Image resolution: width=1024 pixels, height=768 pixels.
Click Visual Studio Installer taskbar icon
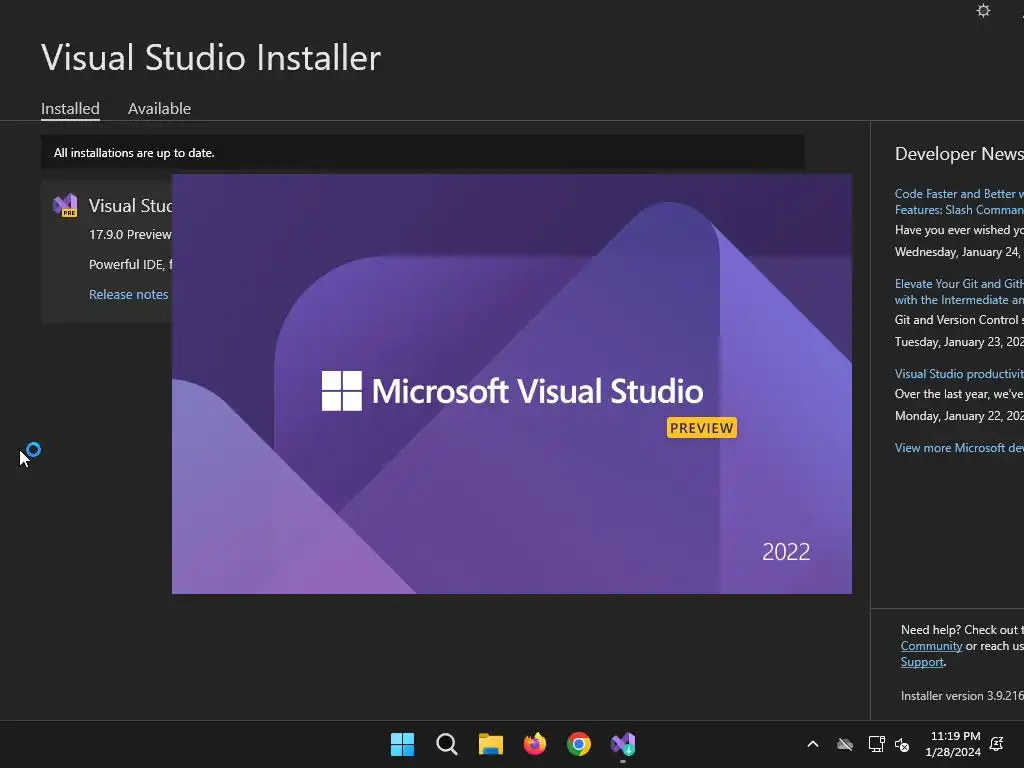pyautogui.click(x=623, y=744)
